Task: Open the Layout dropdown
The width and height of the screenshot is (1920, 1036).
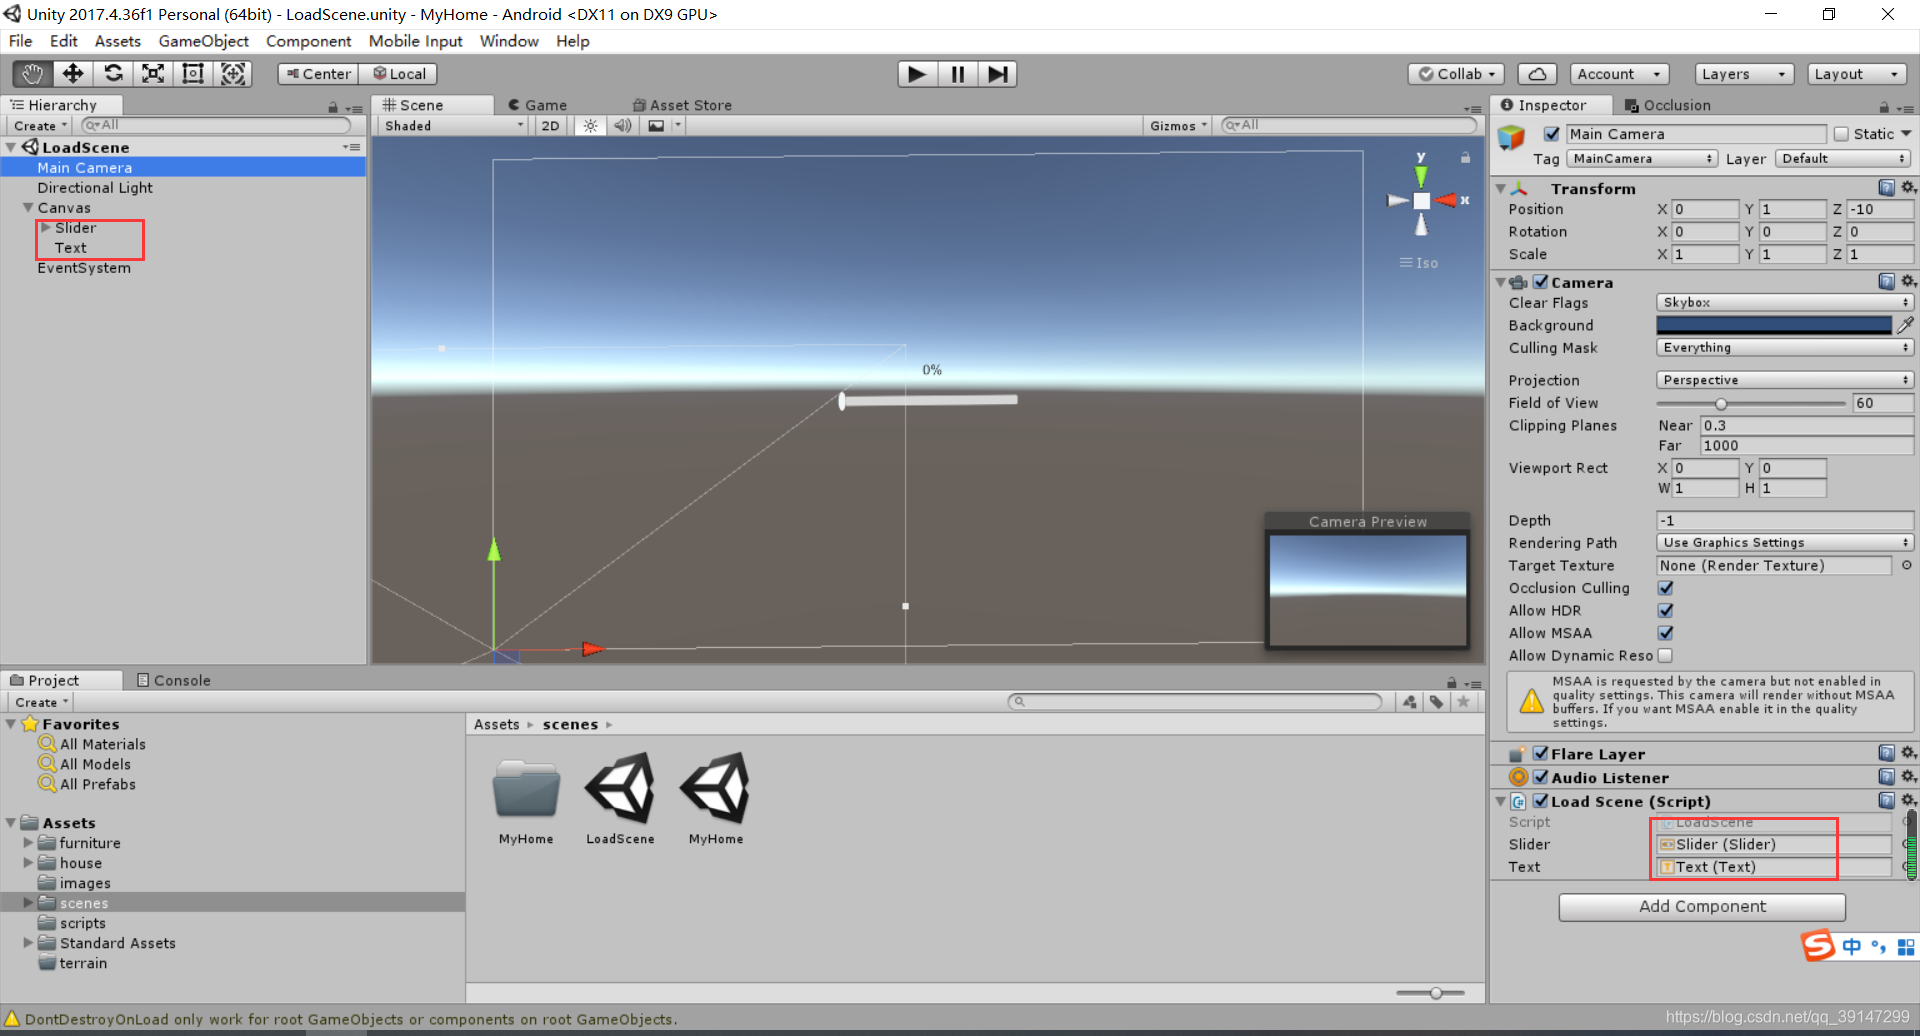Action: coord(1857,73)
